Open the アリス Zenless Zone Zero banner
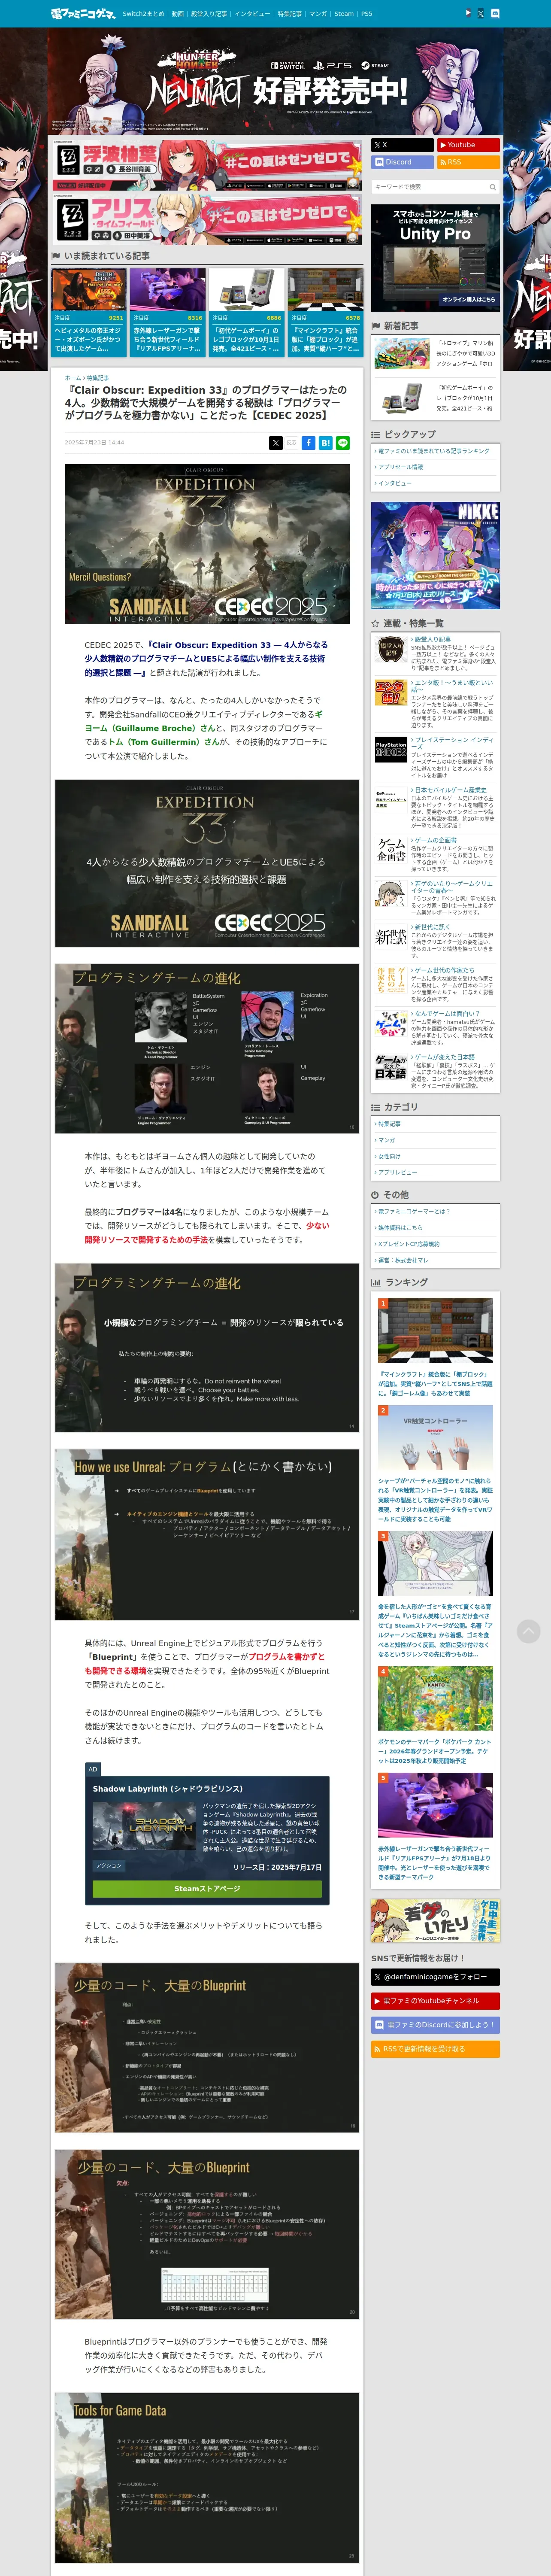 (x=207, y=220)
